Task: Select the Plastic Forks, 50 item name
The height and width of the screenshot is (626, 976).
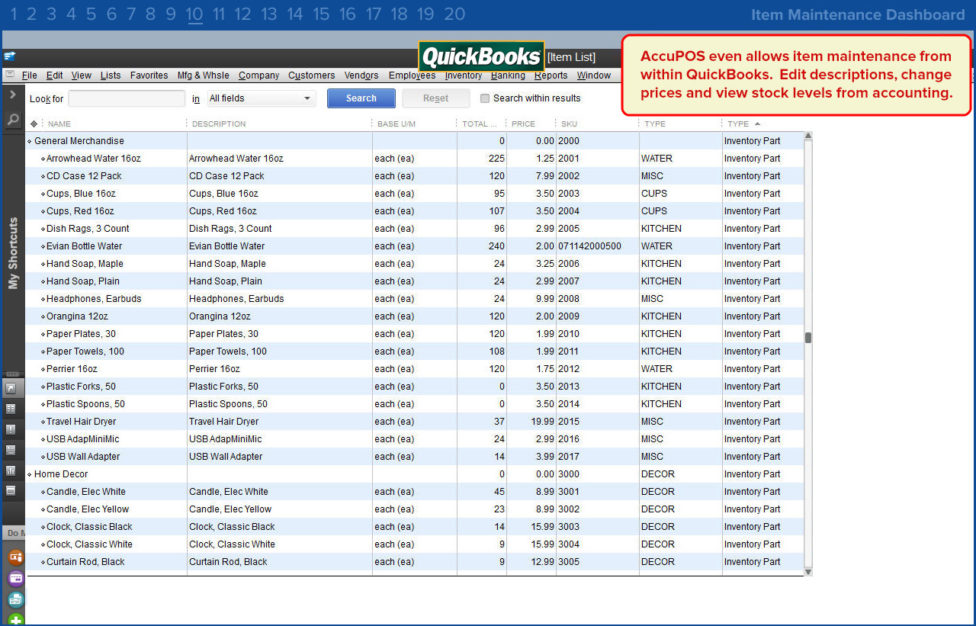Action: coord(81,386)
